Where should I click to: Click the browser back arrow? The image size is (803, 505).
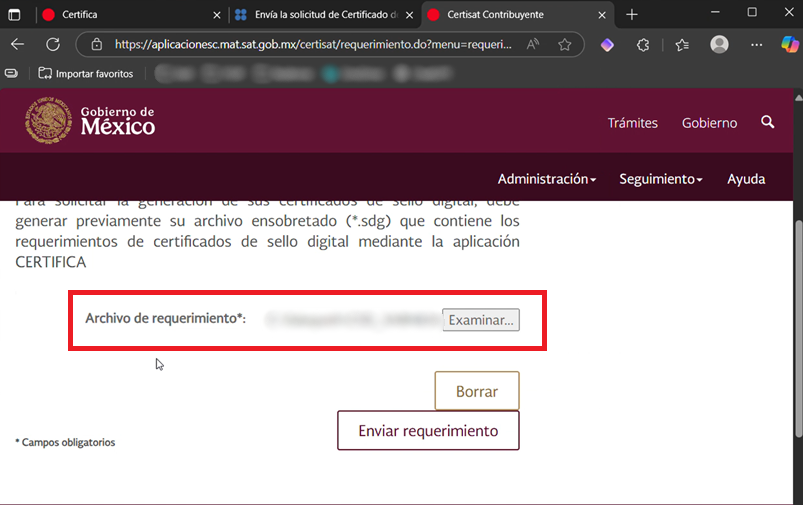17,45
